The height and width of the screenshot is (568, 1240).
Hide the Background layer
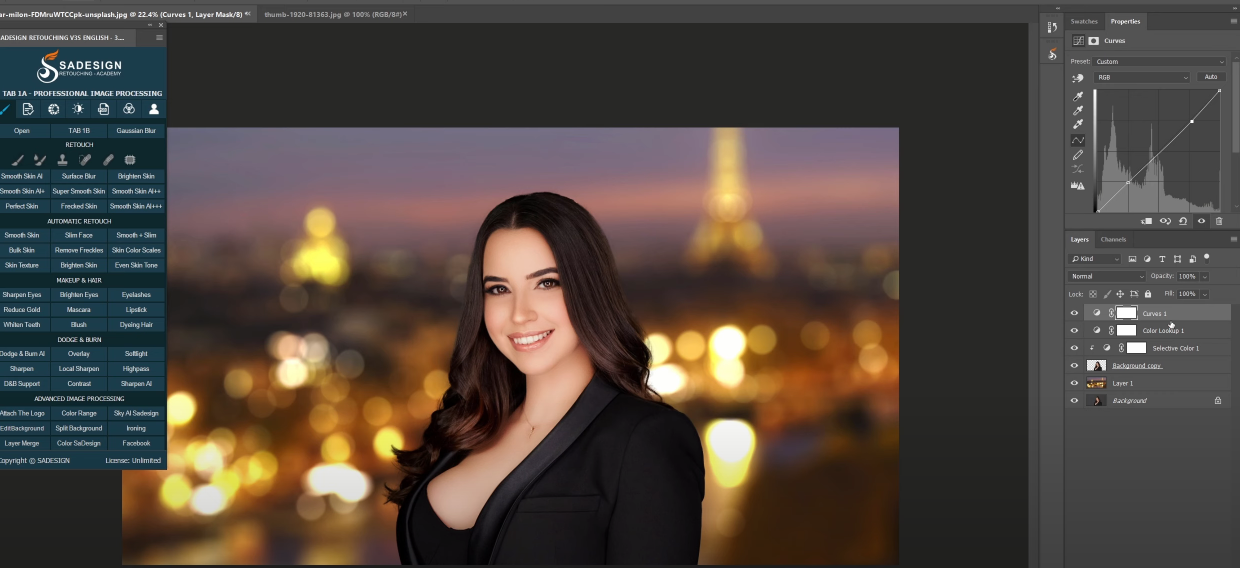click(1074, 400)
